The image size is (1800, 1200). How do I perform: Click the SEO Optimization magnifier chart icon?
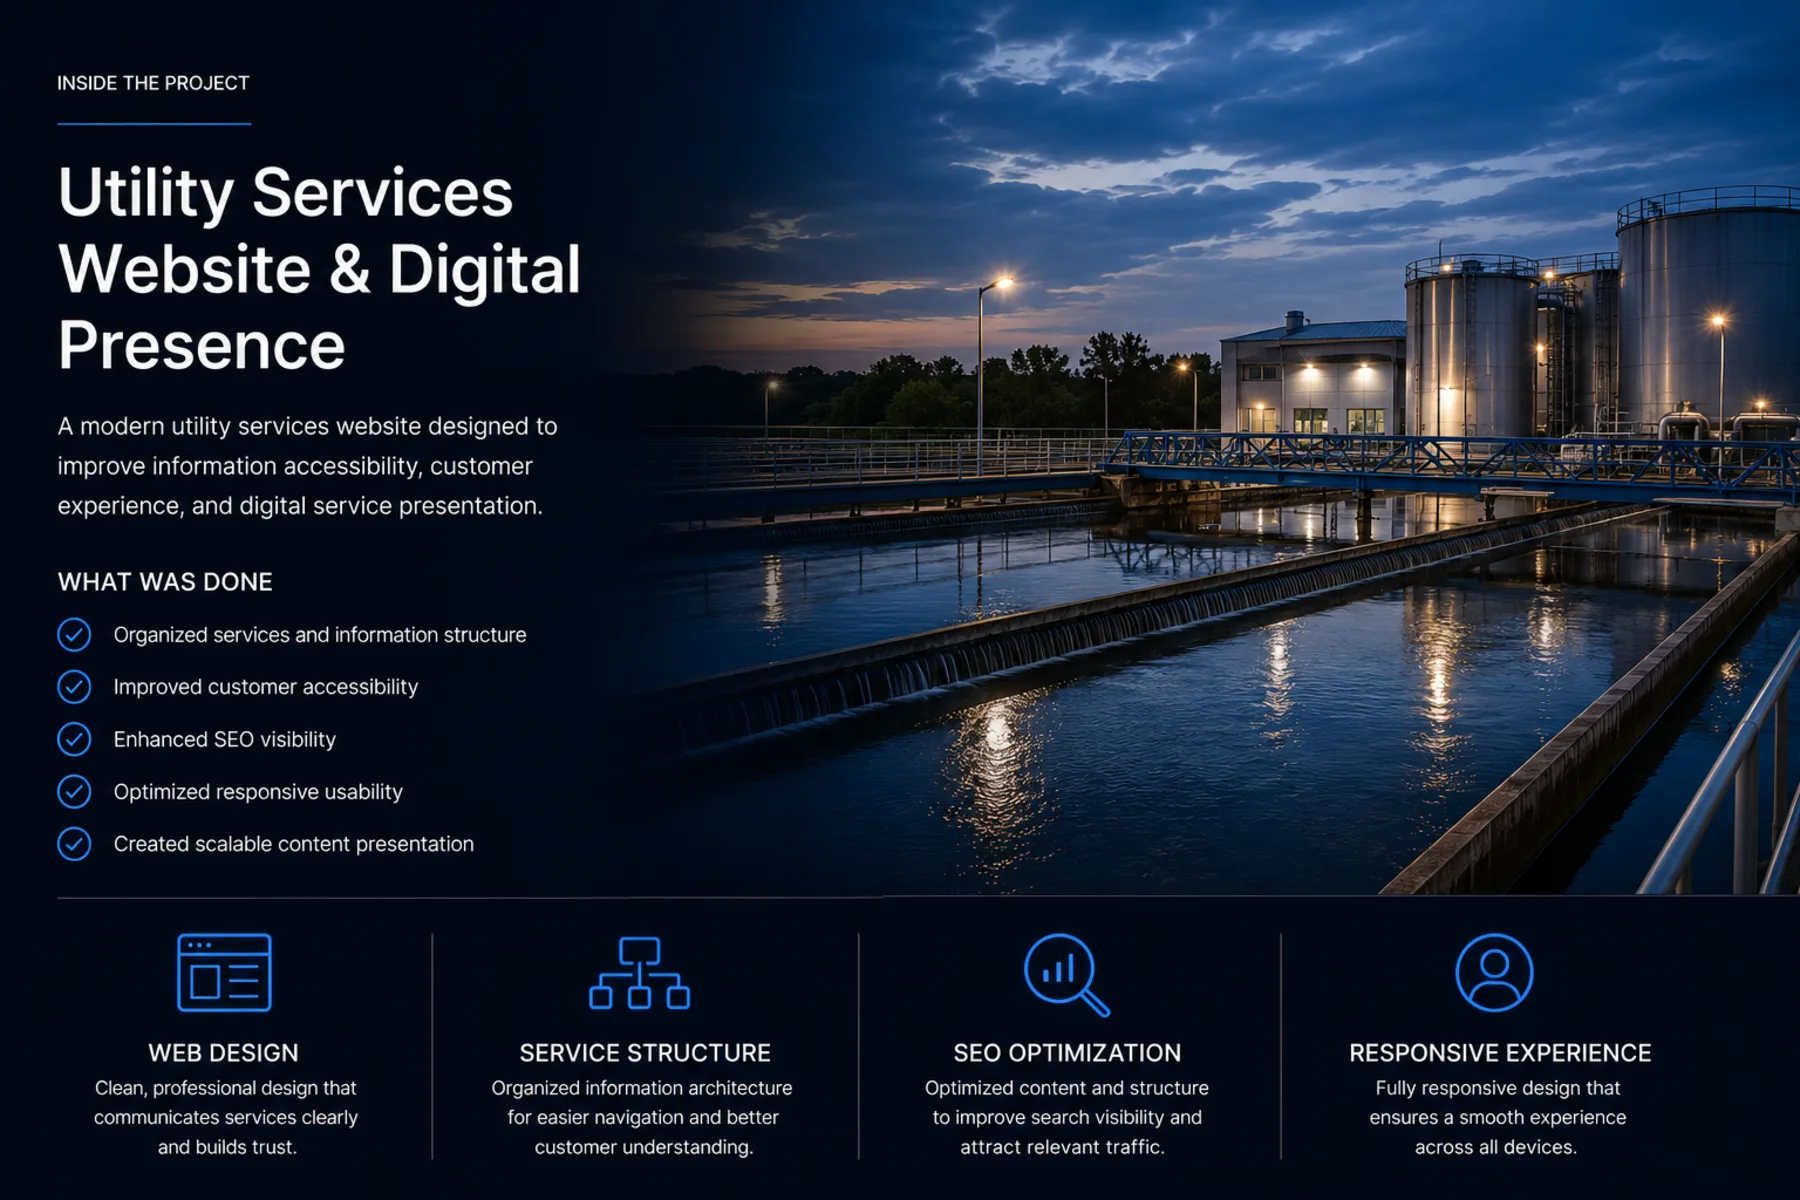tap(1066, 975)
